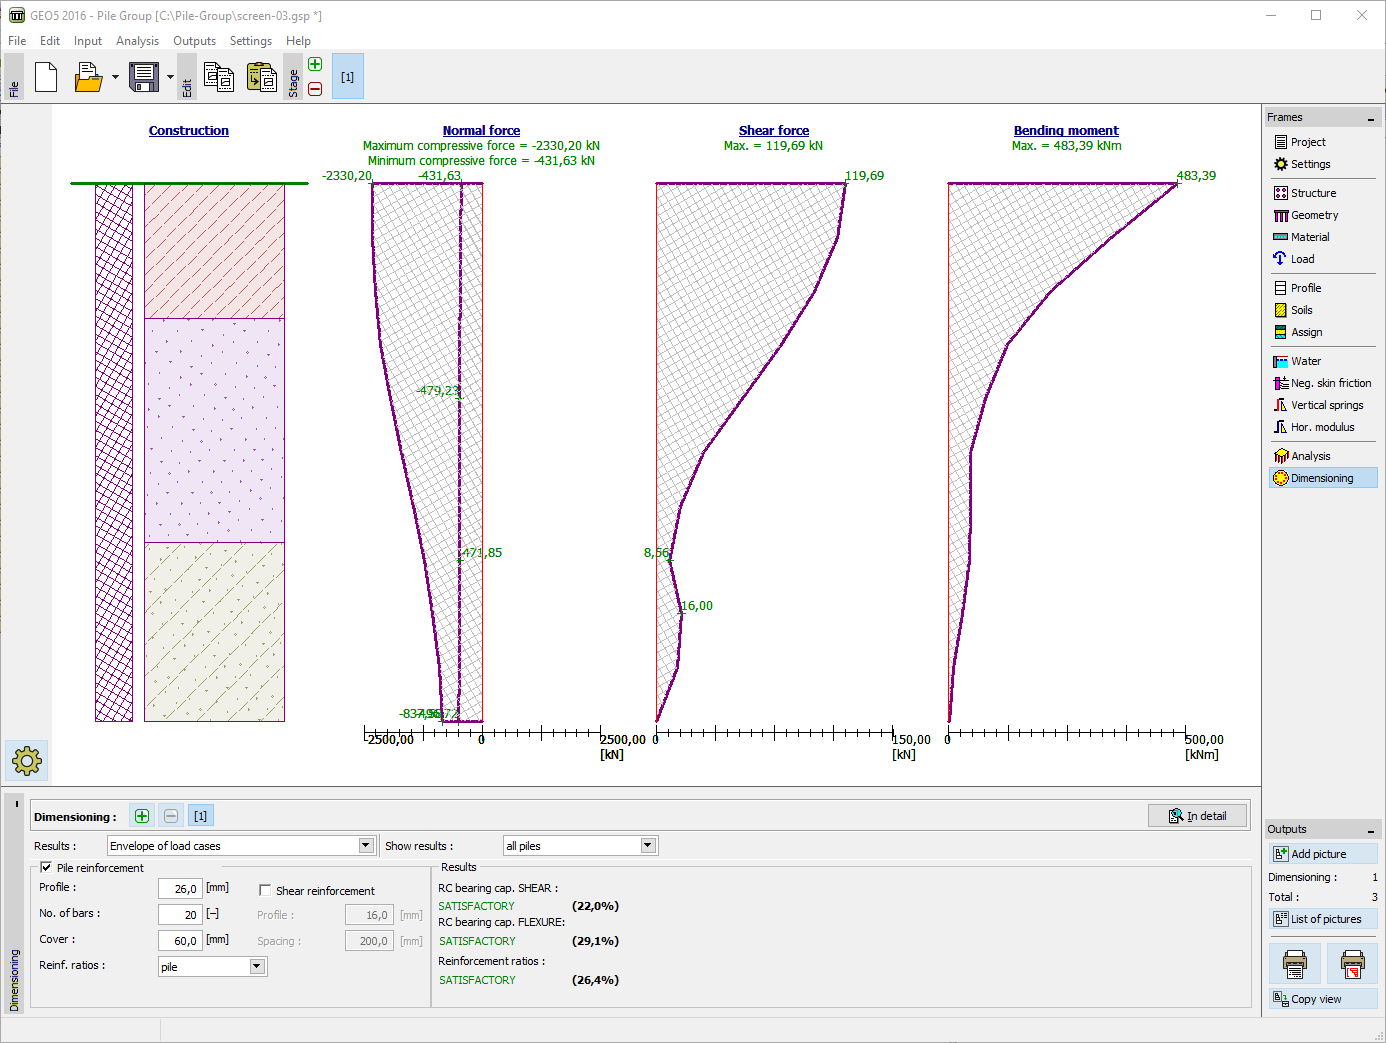Edit the Cover value input field
Viewport: 1386px width, 1043px height.
coord(178,939)
